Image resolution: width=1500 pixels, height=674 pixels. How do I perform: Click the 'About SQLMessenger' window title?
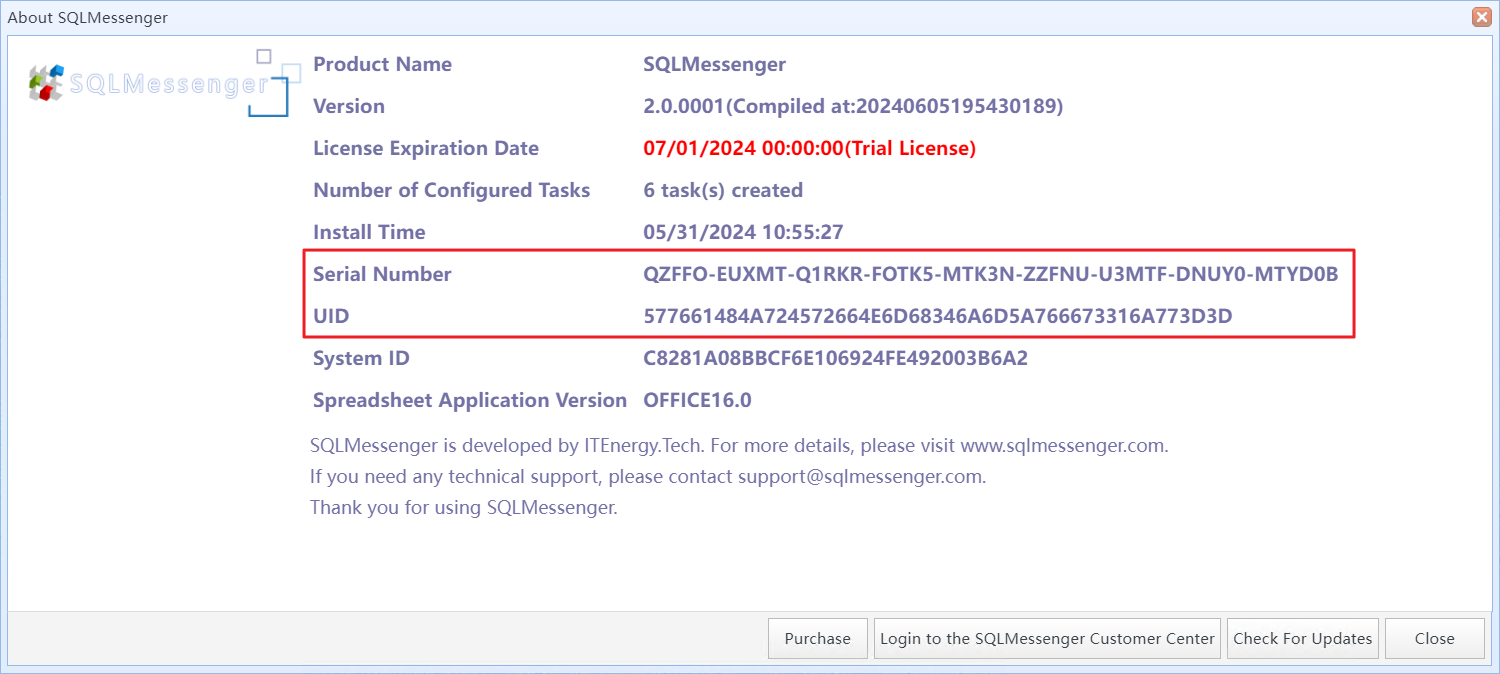click(88, 17)
